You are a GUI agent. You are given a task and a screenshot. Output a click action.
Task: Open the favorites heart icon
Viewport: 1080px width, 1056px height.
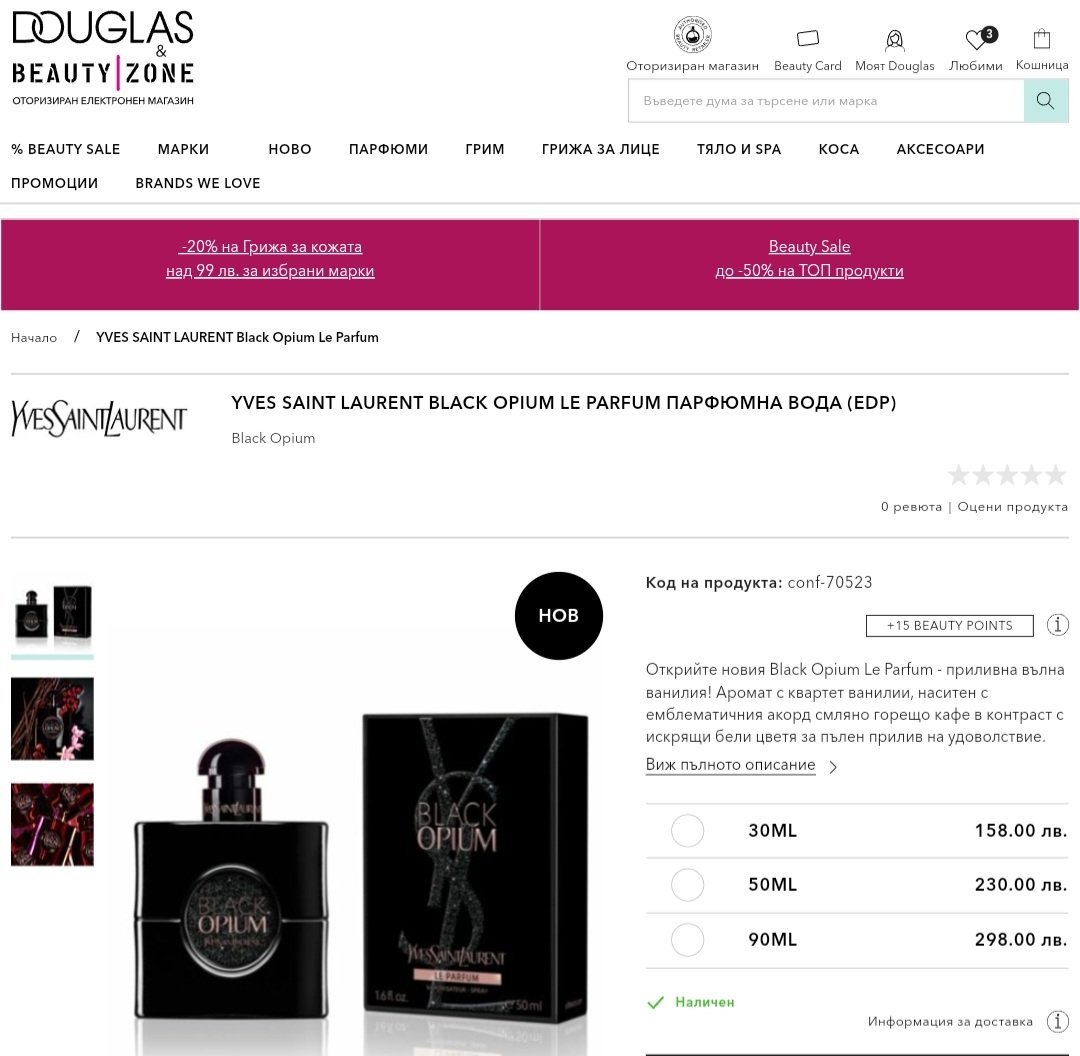[976, 39]
